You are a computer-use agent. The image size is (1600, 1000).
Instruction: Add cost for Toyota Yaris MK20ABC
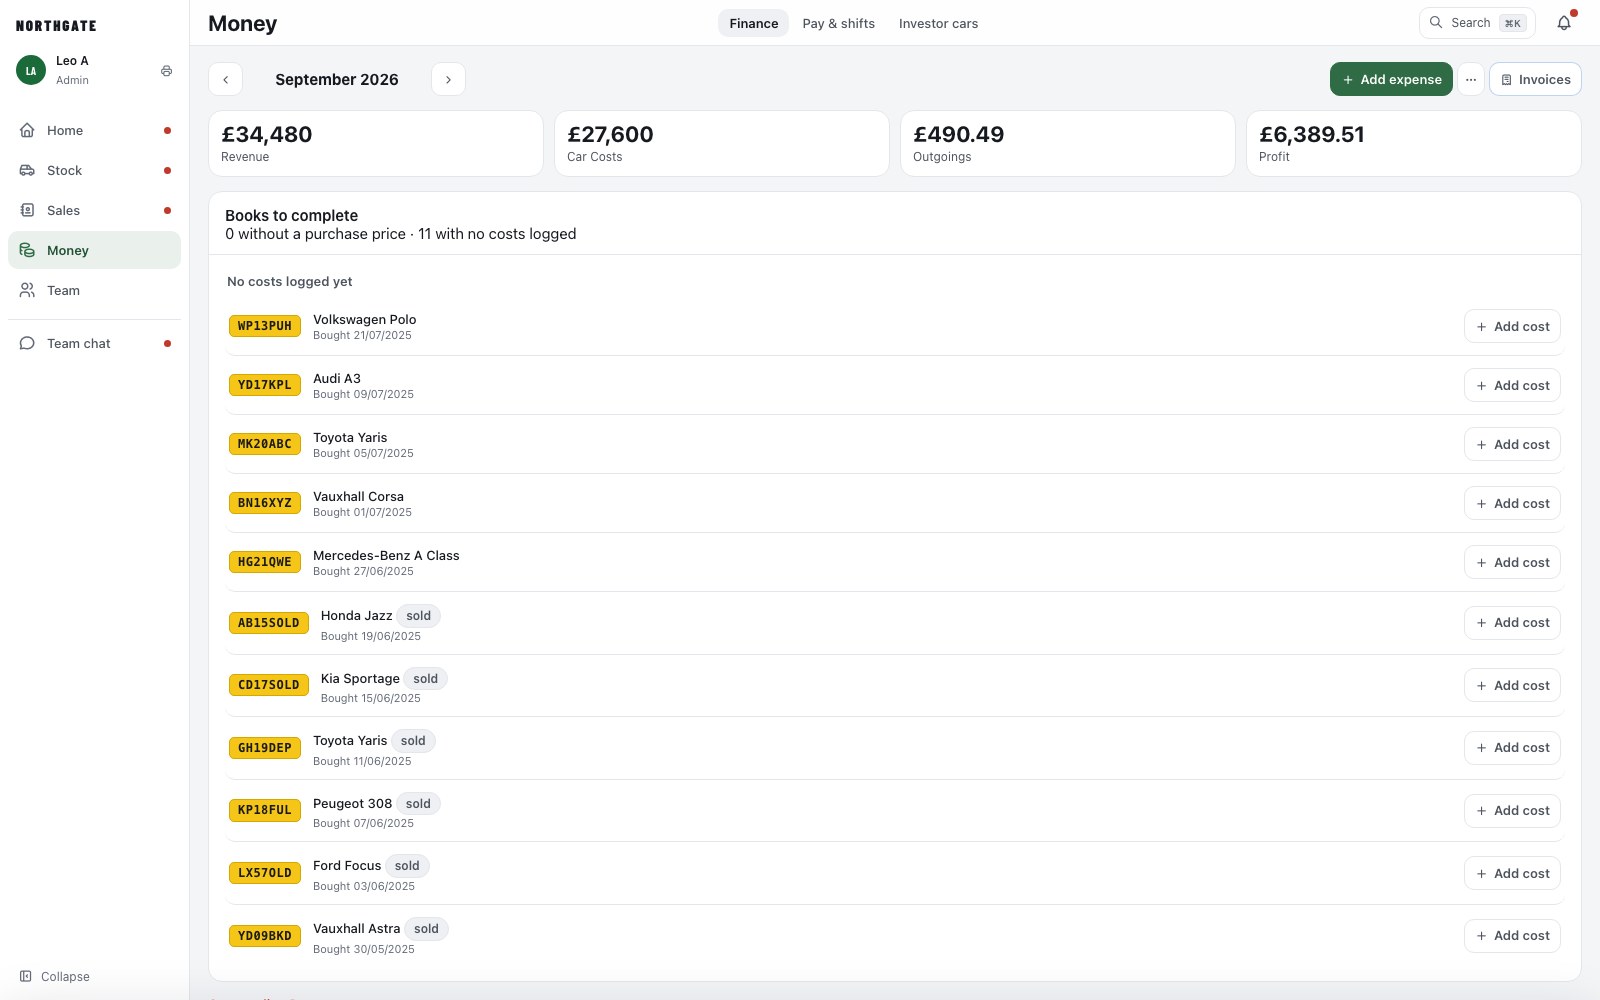1512,444
